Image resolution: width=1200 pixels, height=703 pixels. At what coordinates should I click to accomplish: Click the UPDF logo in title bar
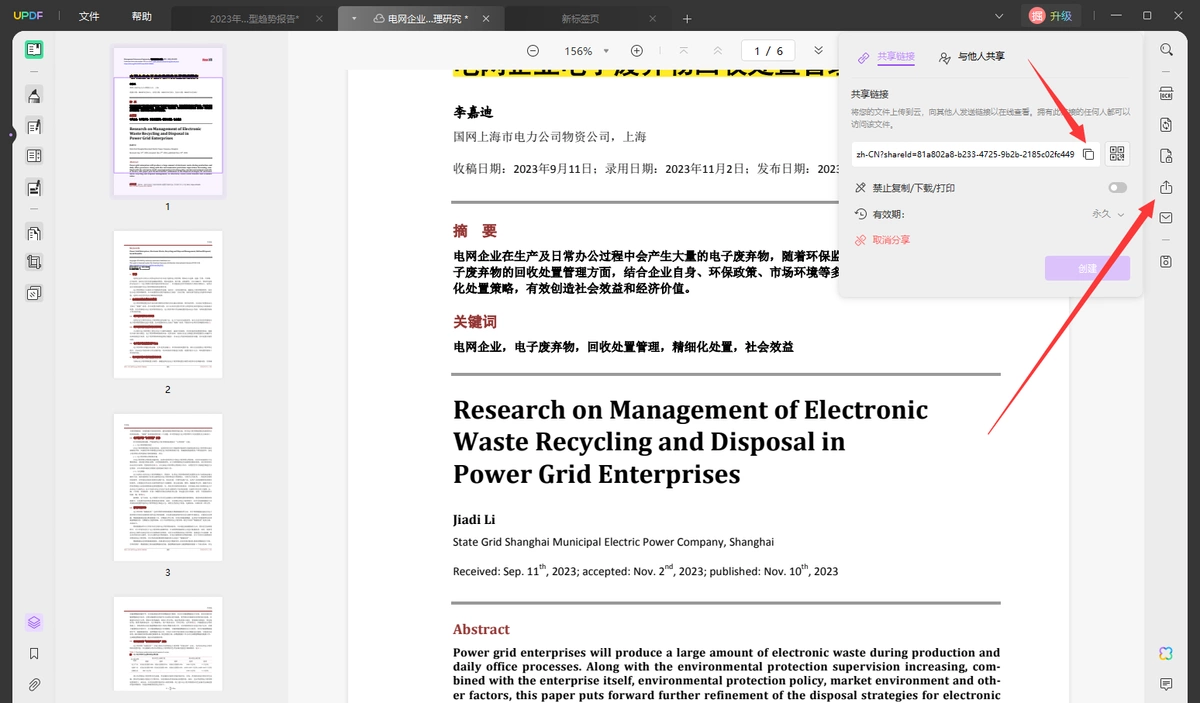pyautogui.click(x=27, y=17)
